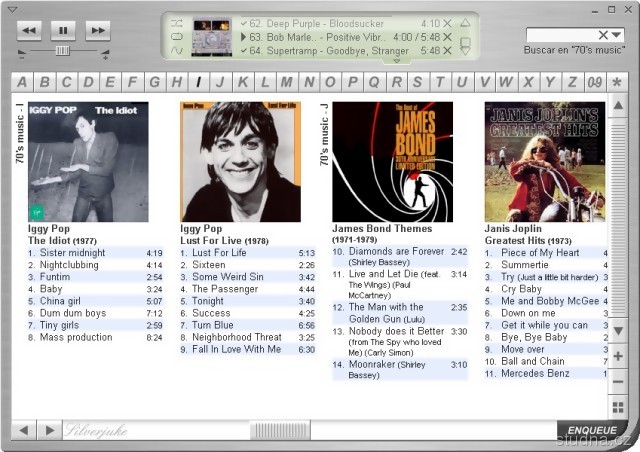Increase volume with the plus speaker icon
The width and height of the screenshot is (640, 452).
point(105,54)
